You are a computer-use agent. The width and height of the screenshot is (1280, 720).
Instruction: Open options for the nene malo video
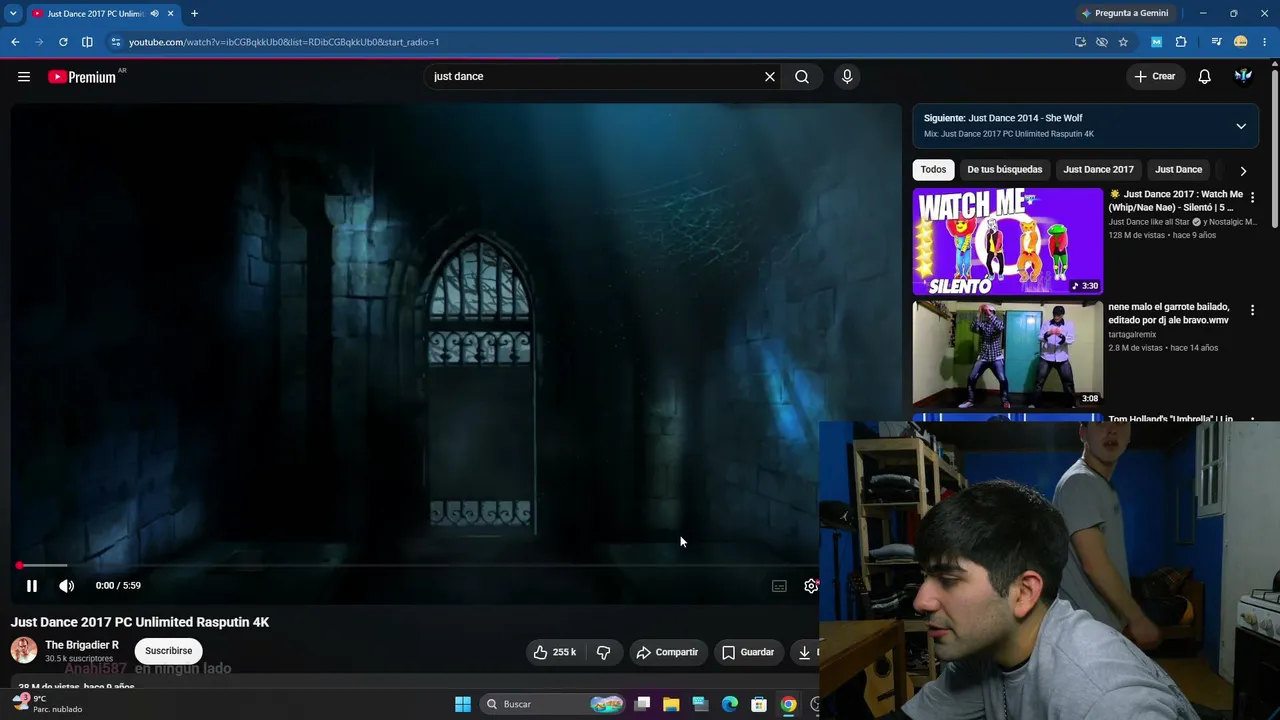tap(1252, 311)
